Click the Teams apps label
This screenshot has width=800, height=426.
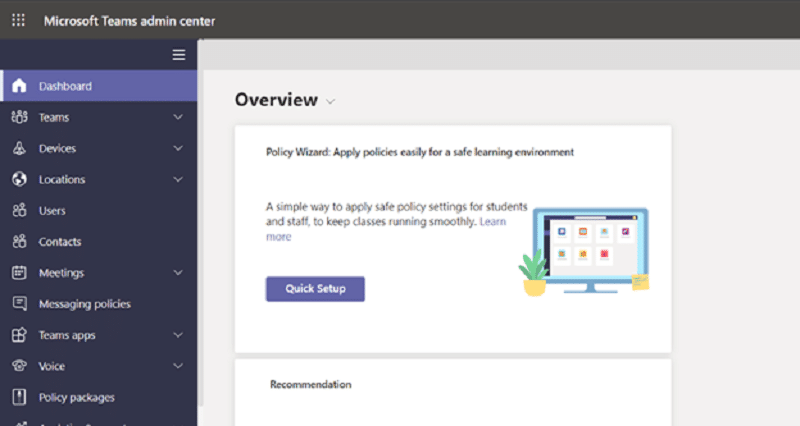(67, 335)
